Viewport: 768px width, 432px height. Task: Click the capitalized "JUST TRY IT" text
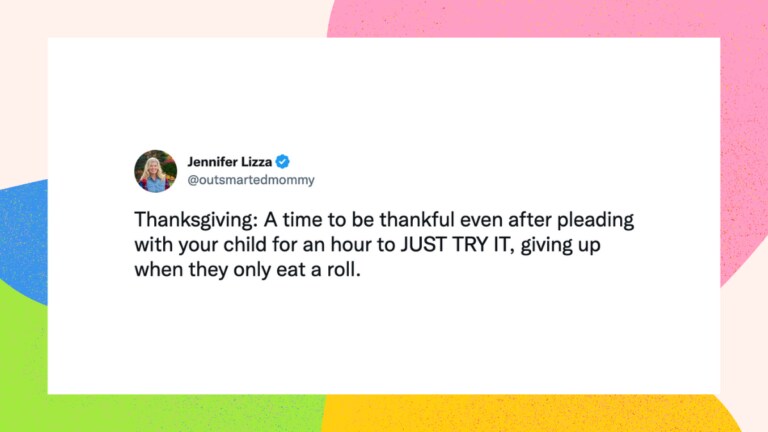456,244
